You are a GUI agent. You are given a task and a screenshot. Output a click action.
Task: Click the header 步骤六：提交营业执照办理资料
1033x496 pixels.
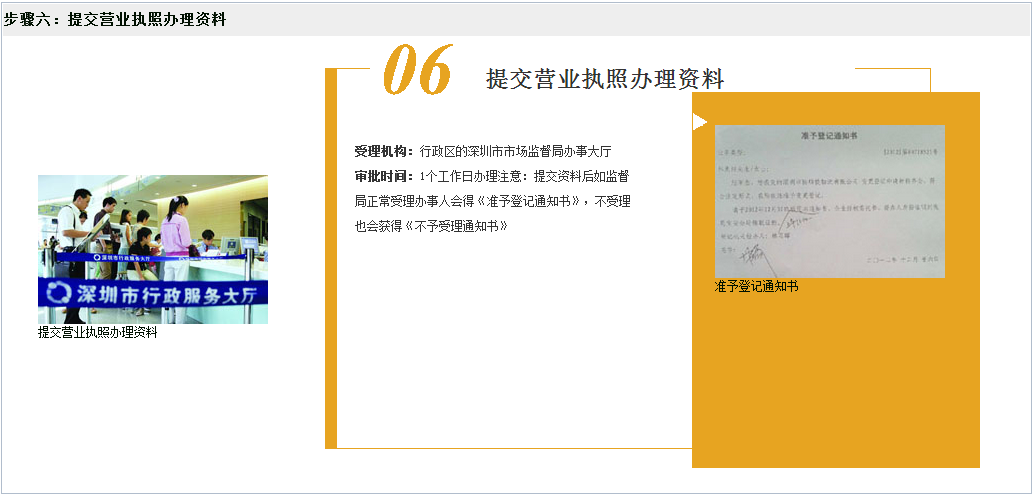pyautogui.click(x=115, y=20)
